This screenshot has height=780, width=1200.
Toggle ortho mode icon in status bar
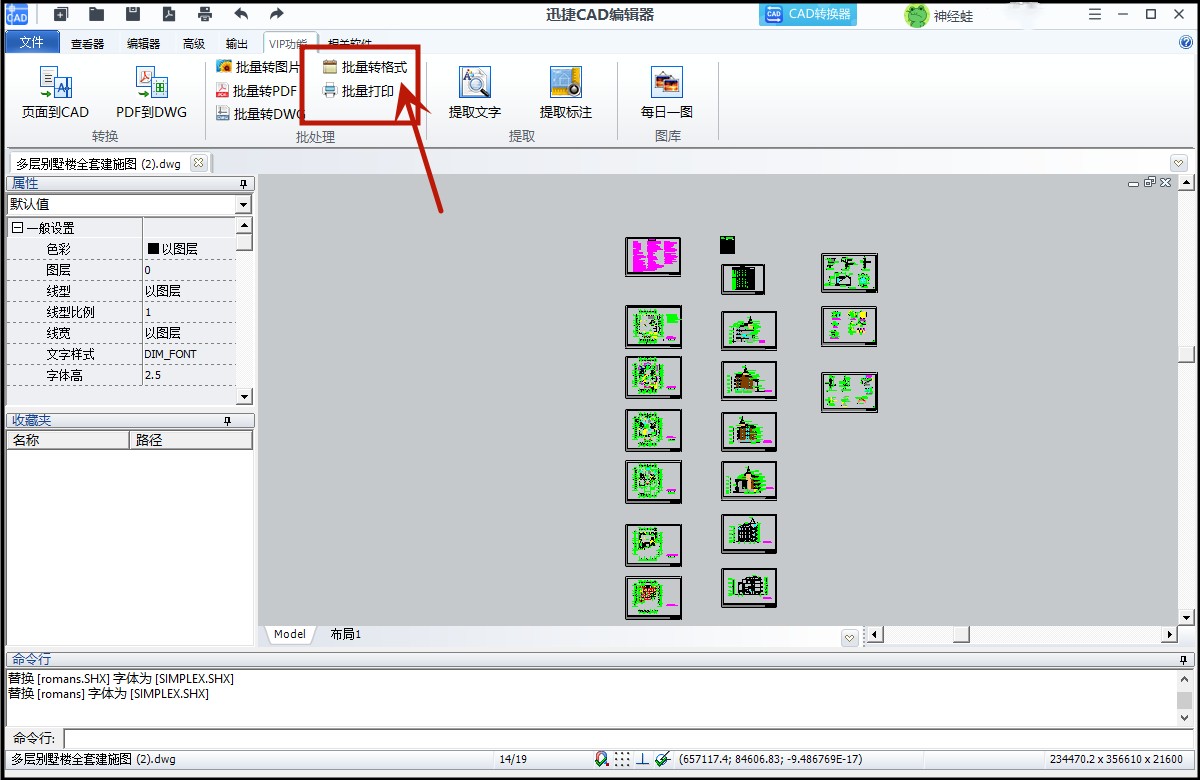(x=642, y=759)
